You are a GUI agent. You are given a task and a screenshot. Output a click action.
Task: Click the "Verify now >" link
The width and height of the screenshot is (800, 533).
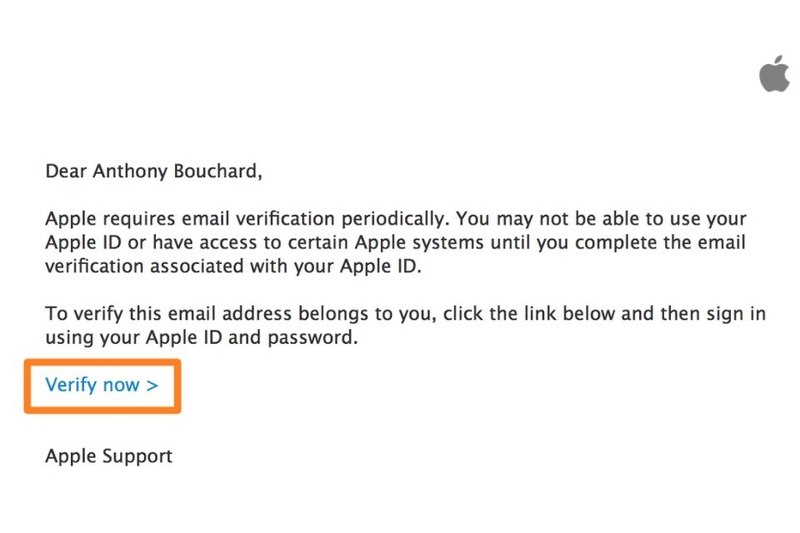click(x=101, y=384)
